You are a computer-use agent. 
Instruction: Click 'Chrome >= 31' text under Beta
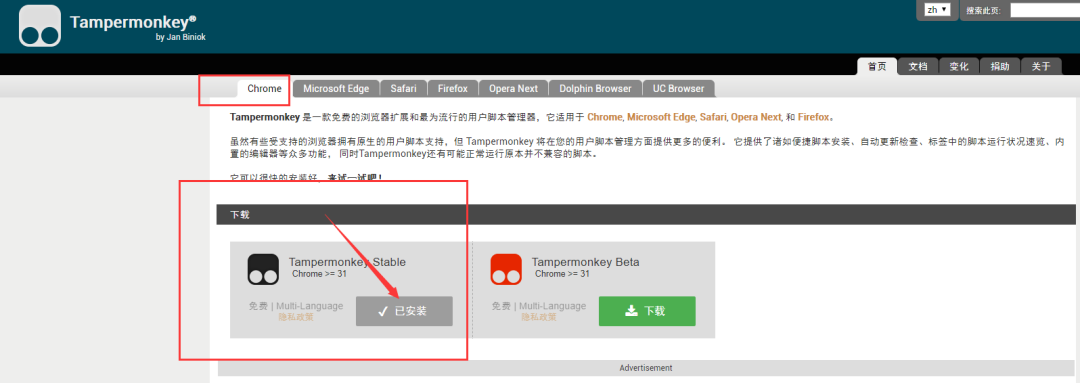point(562,274)
